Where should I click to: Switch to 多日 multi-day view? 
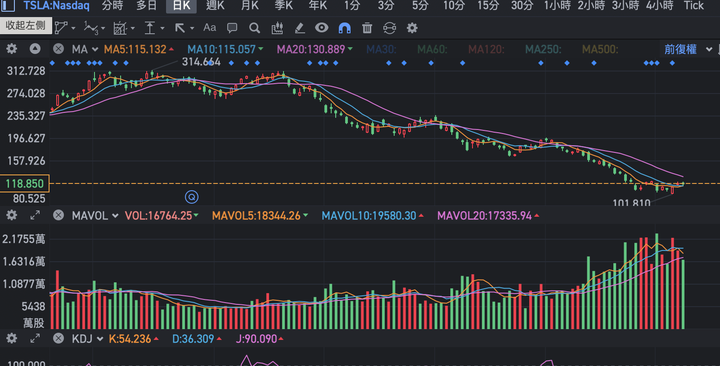146,6
